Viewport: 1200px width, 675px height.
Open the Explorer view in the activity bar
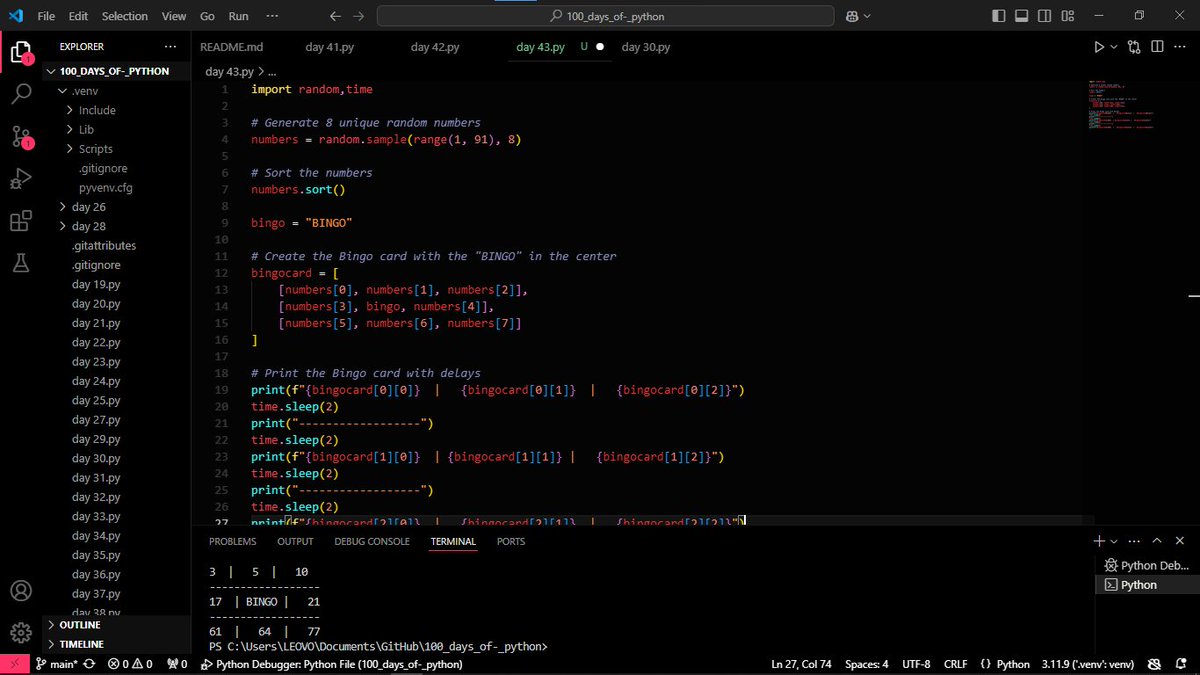pyautogui.click(x=21, y=51)
